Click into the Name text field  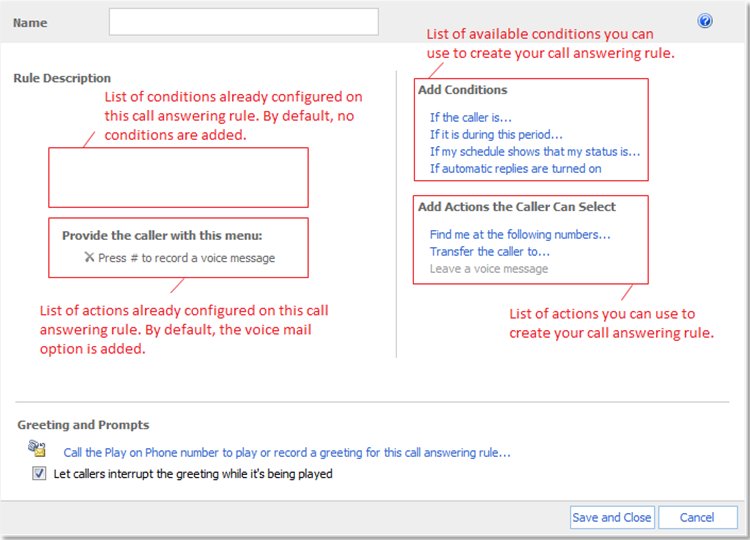[x=243, y=22]
